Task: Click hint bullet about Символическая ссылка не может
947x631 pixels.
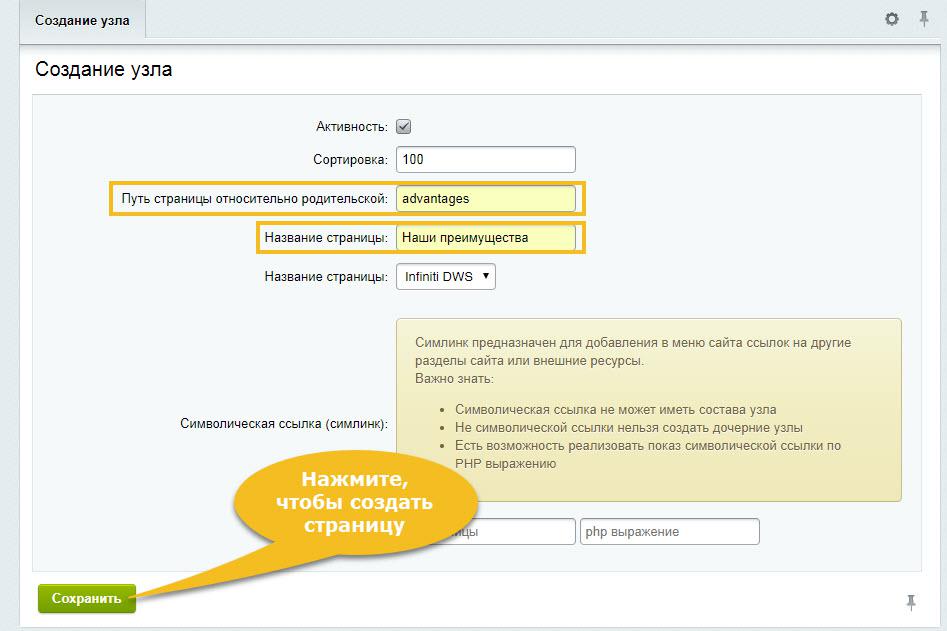Action: point(615,409)
